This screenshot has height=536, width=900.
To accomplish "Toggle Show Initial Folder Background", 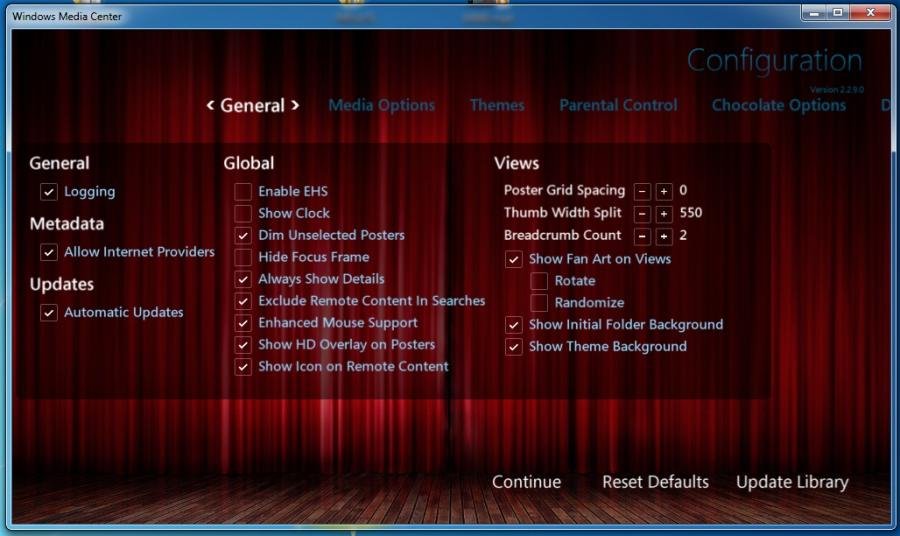I will pyautogui.click(x=514, y=325).
